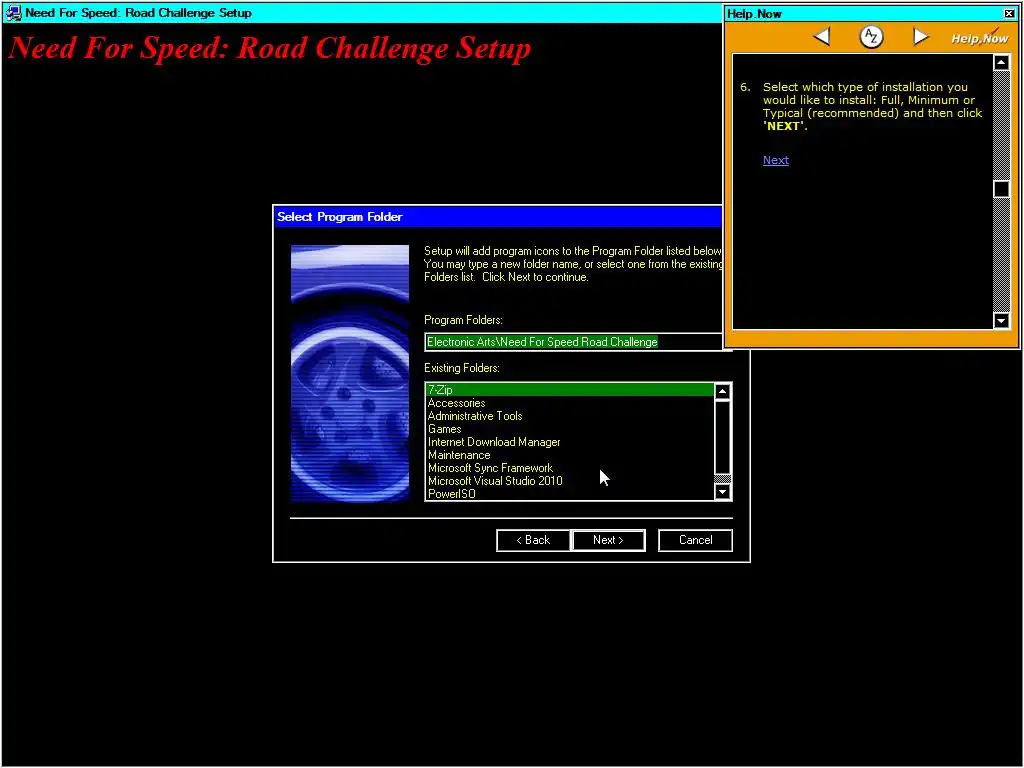1024x768 pixels.
Task: Click the Existing Folders scrollbar thumb
Action: [x=722, y=436]
